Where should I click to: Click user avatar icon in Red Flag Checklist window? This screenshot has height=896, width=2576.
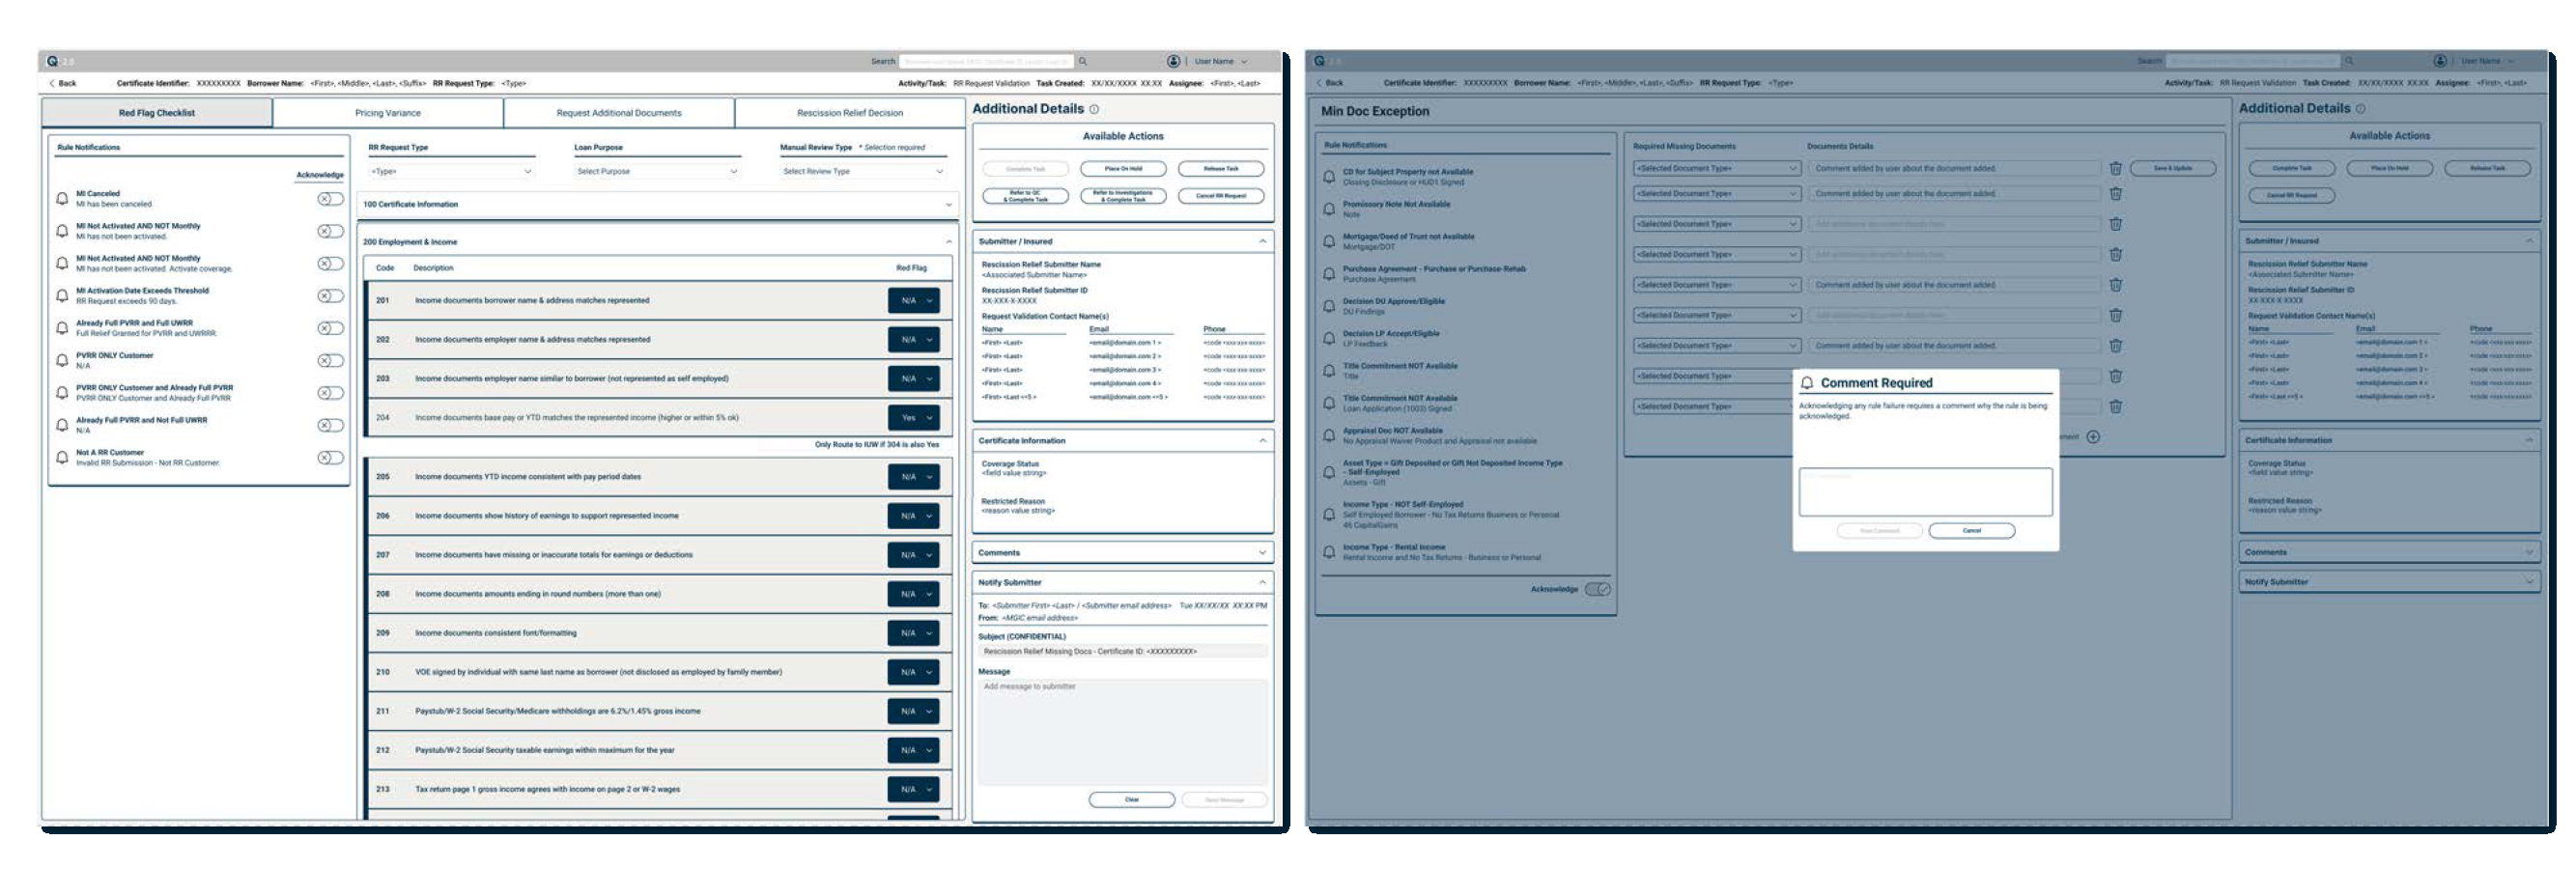tap(1174, 61)
